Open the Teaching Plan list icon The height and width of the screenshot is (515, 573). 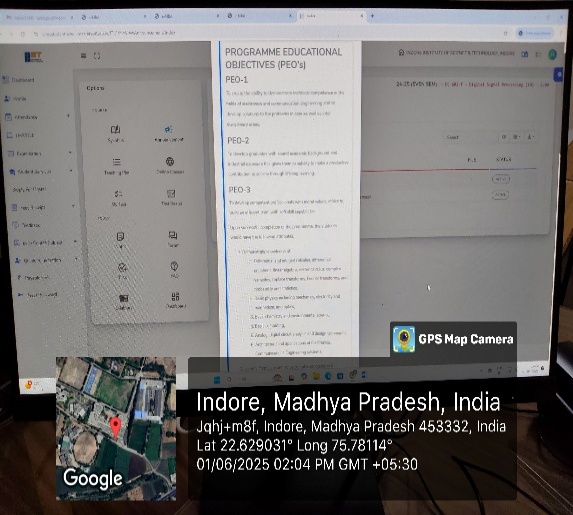pos(117,162)
